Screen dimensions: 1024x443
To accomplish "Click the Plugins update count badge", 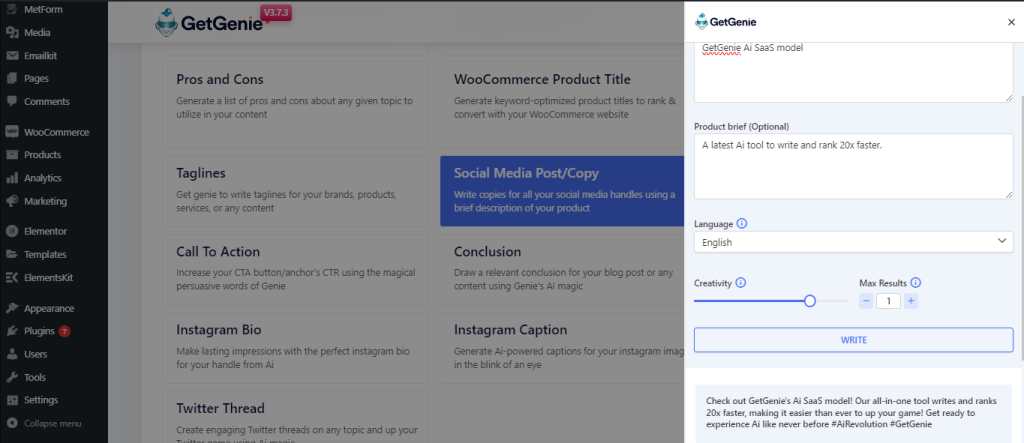I will [64, 331].
